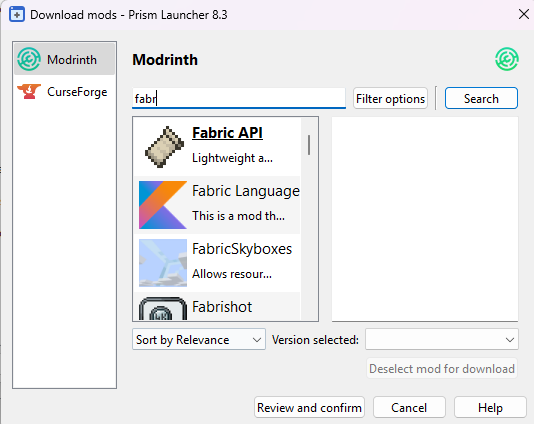Close the Download mods dialog
Image resolution: width=534 pixels, height=424 pixels.
tap(523, 14)
